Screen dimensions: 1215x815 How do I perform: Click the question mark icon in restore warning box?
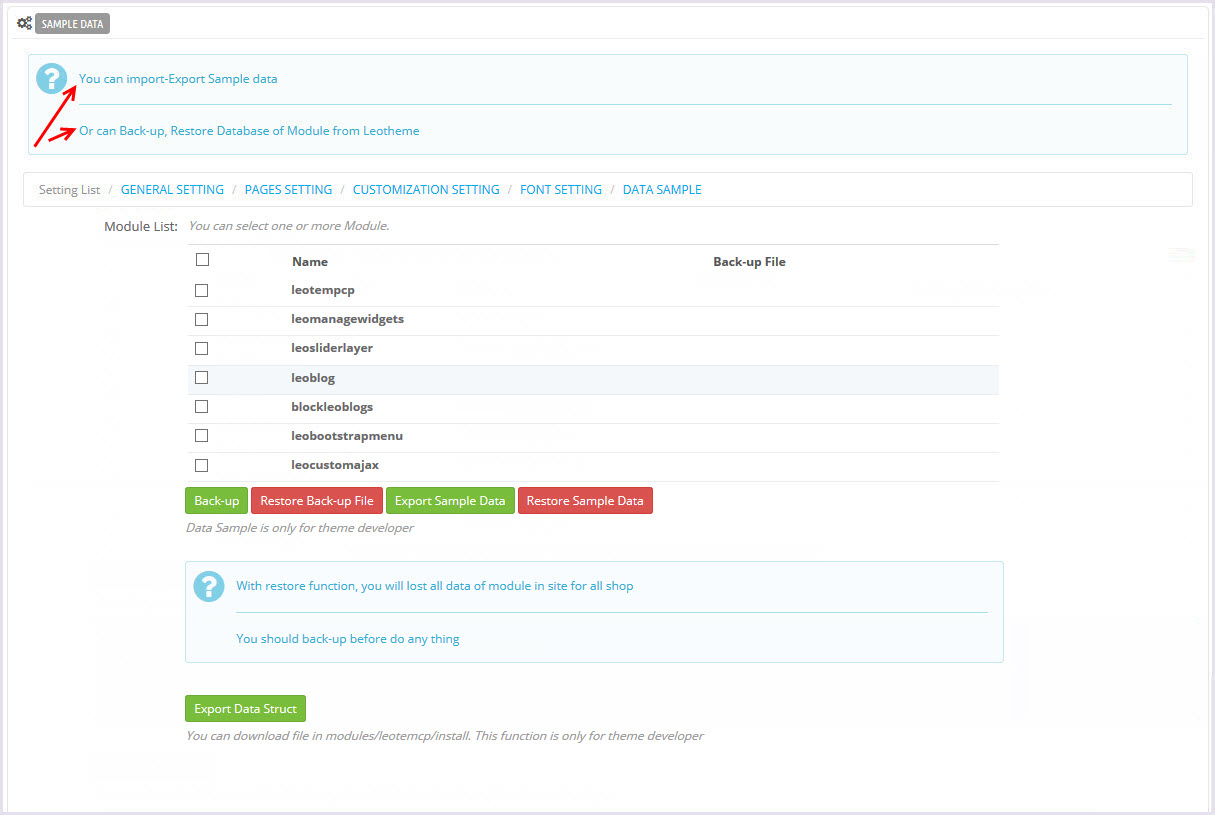tap(208, 586)
